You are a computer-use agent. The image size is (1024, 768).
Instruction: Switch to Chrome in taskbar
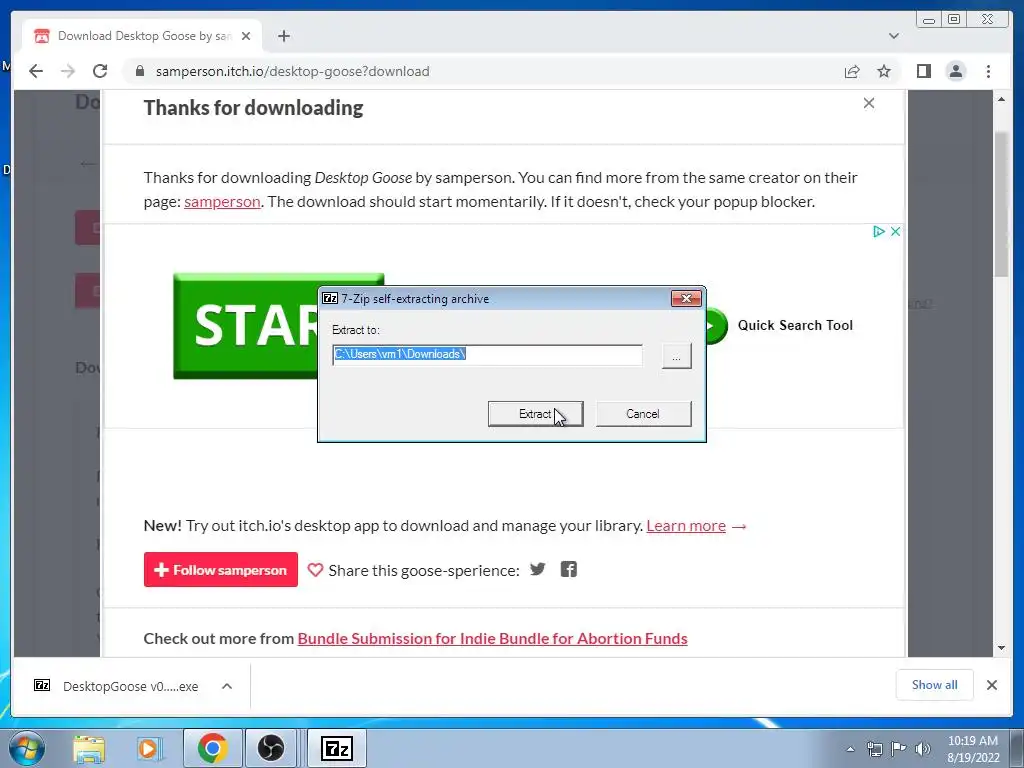(x=212, y=748)
